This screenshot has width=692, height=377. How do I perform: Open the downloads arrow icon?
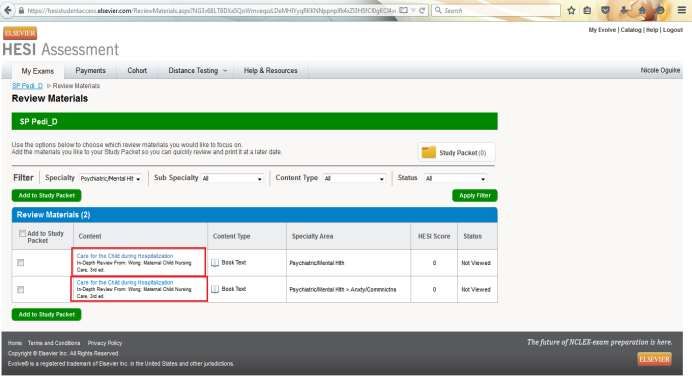pyautogui.click(x=624, y=10)
